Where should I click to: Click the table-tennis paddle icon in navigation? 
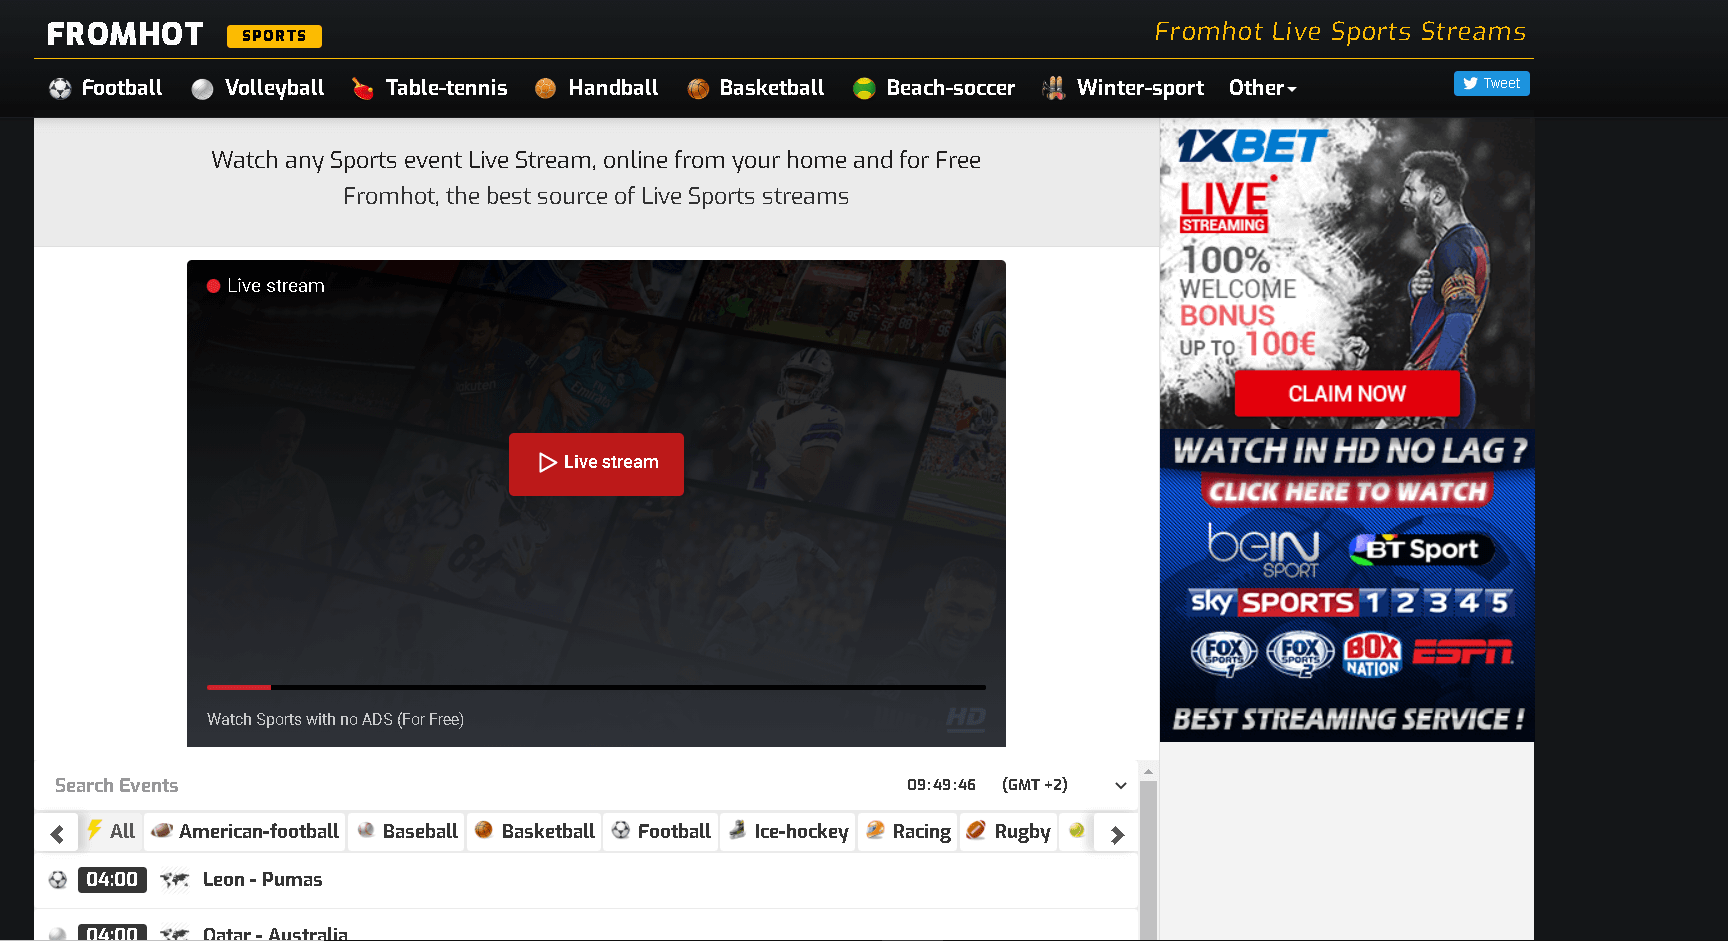[363, 89]
